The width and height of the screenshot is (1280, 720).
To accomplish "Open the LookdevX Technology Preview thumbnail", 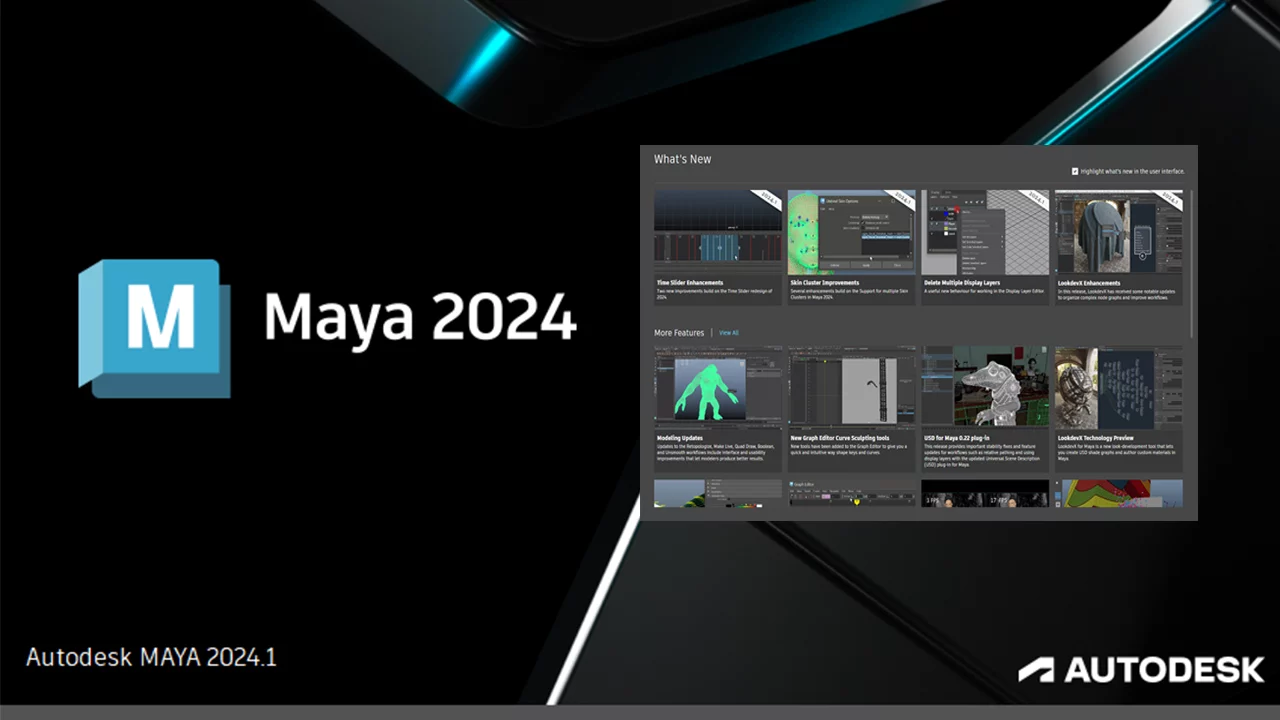I will click(x=1118, y=388).
